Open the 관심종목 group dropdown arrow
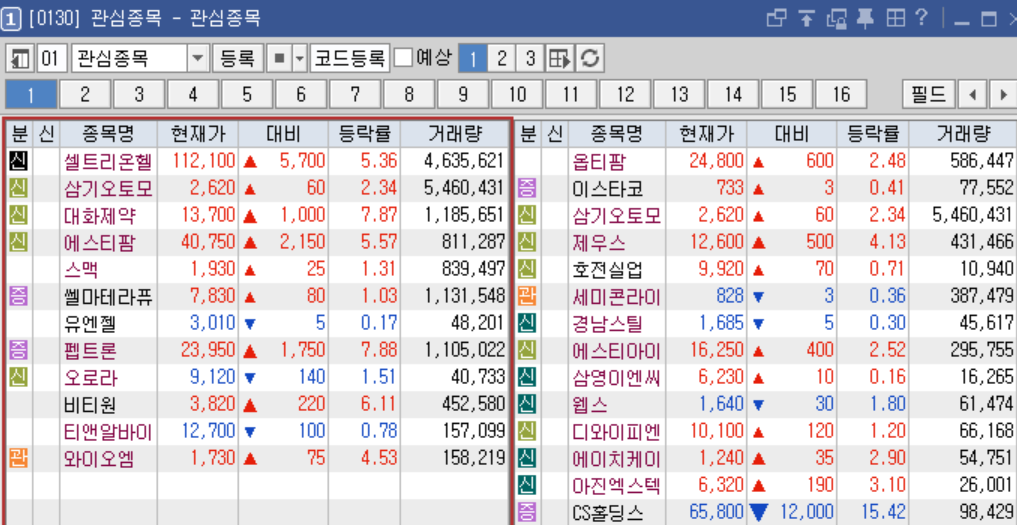The image size is (1017, 525). (x=198, y=59)
